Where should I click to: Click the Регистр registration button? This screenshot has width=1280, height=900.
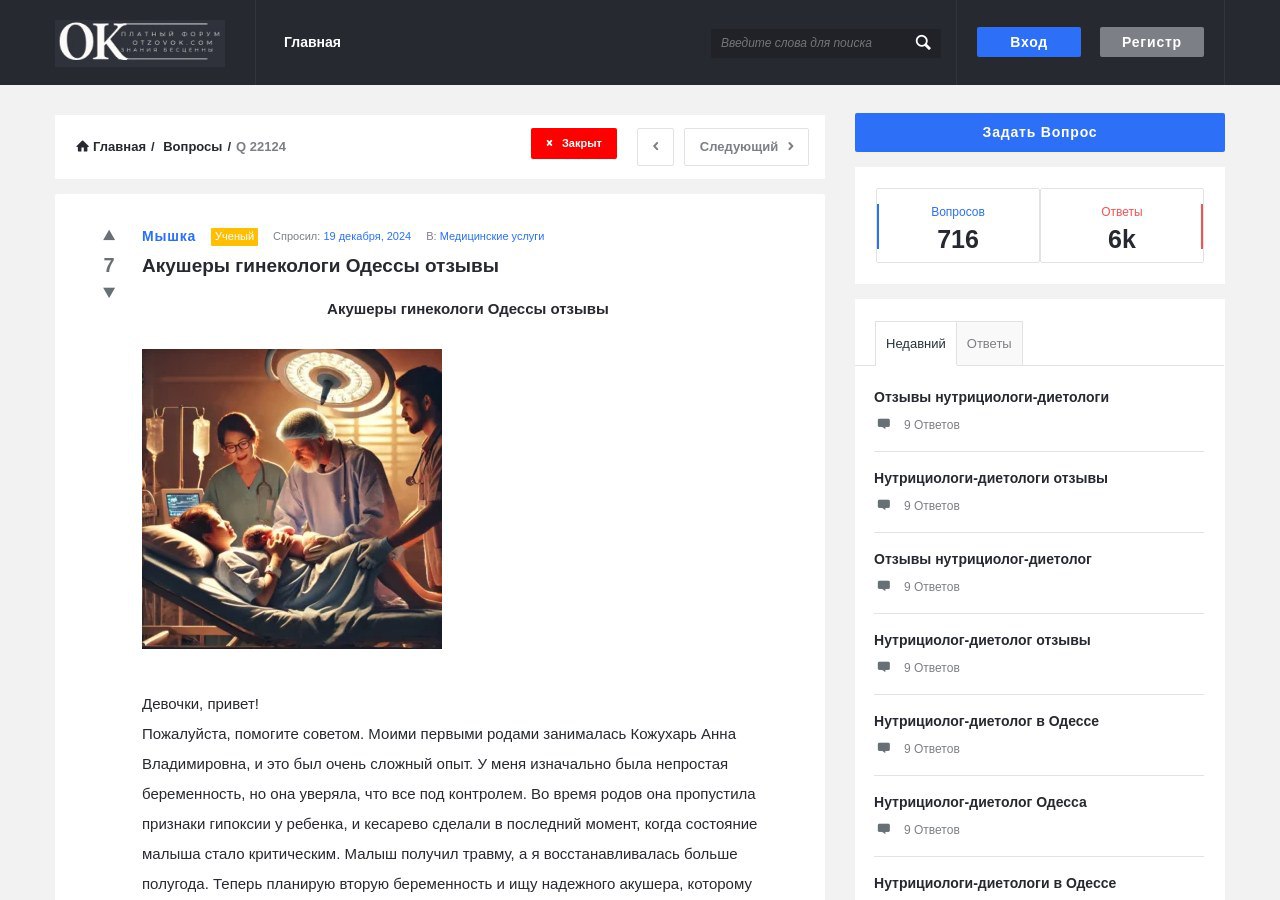(x=1152, y=42)
